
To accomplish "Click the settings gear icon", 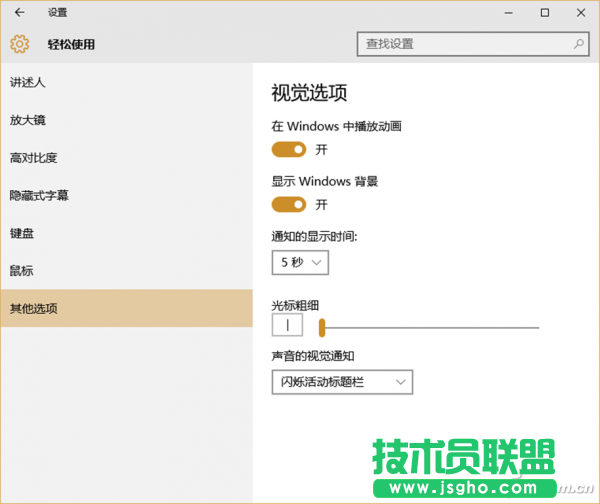I will point(20,44).
